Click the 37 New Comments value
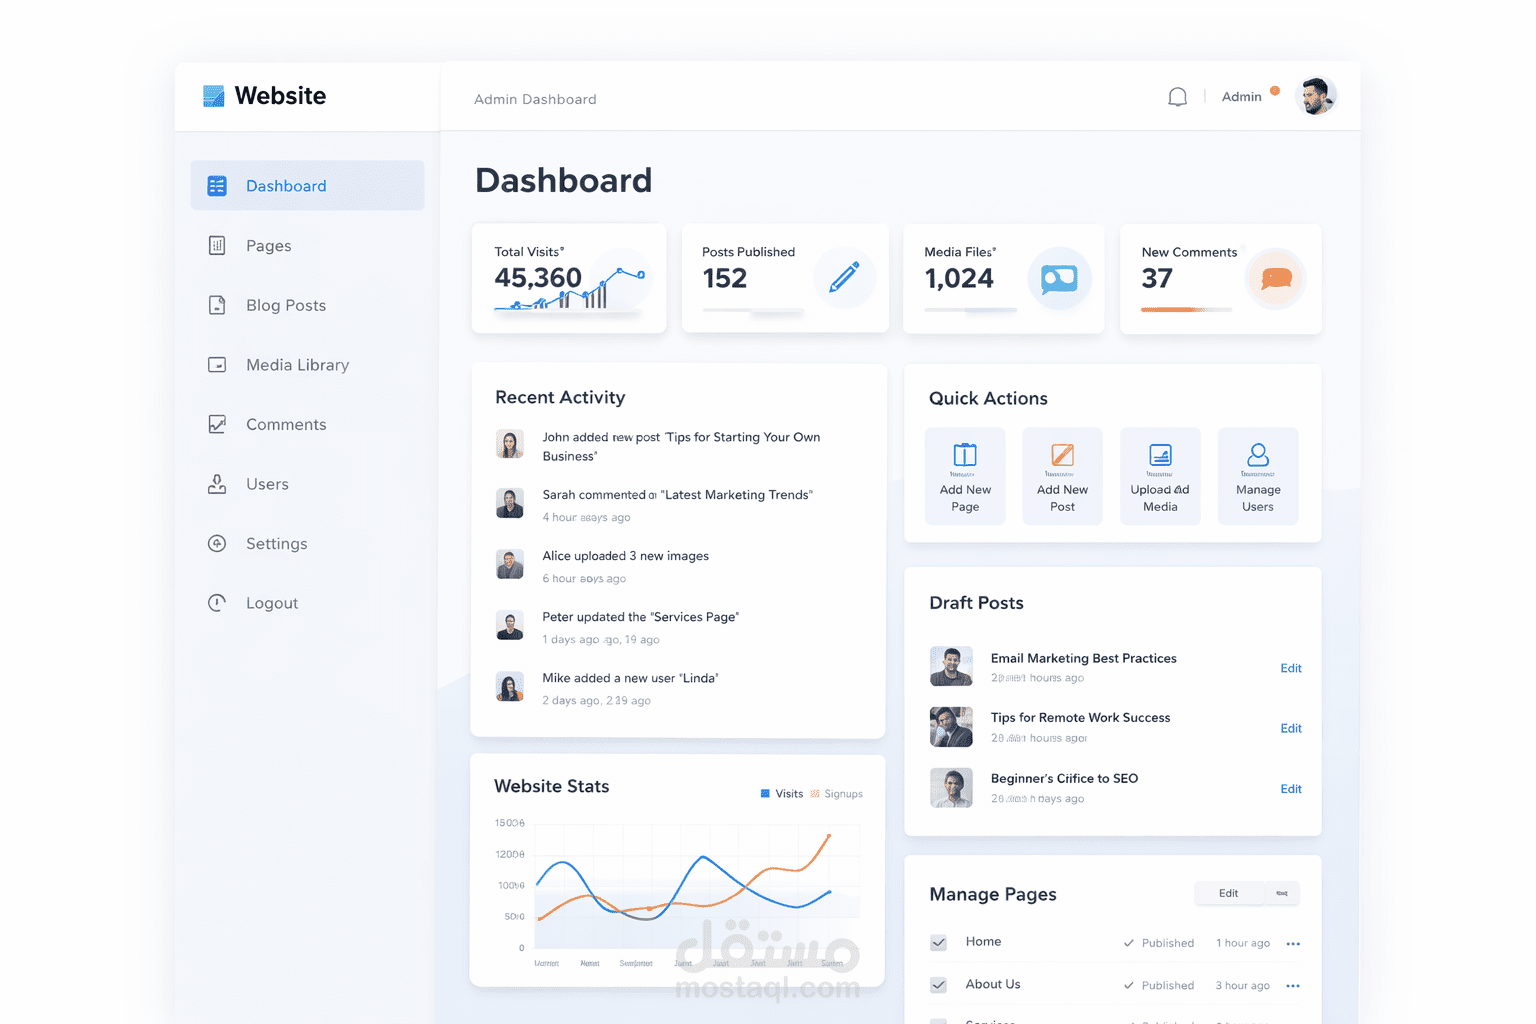Image resolution: width=1536 pixels, height=1024 pixels. (1157, 278)
